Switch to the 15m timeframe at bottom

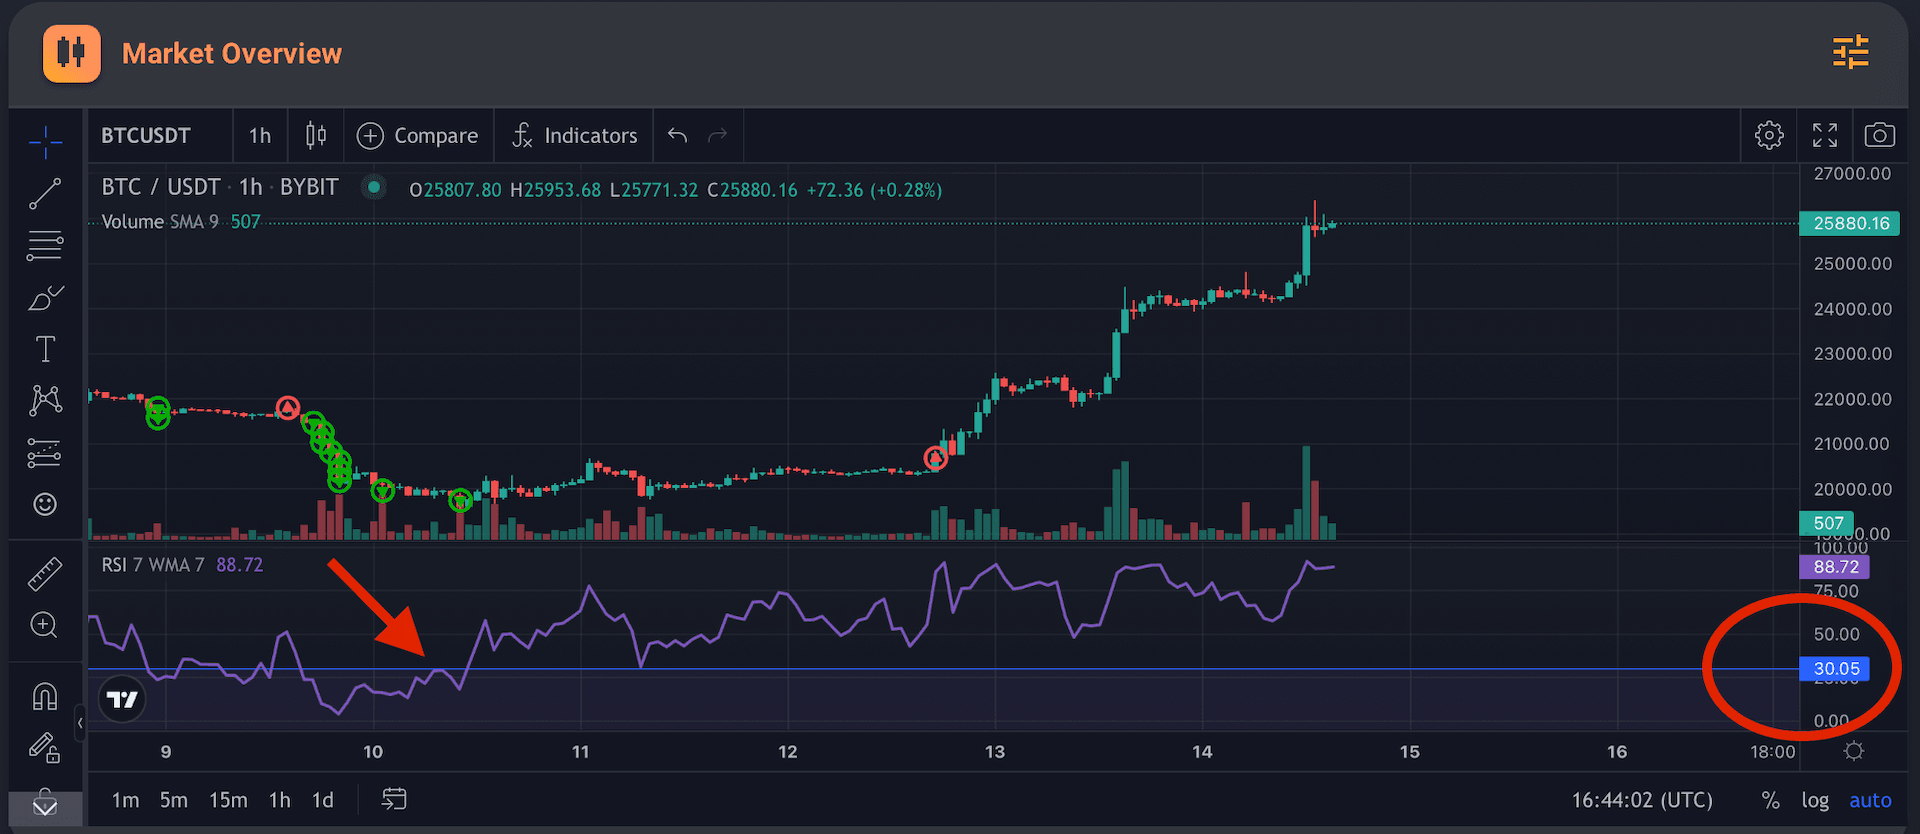pos(228,800)
